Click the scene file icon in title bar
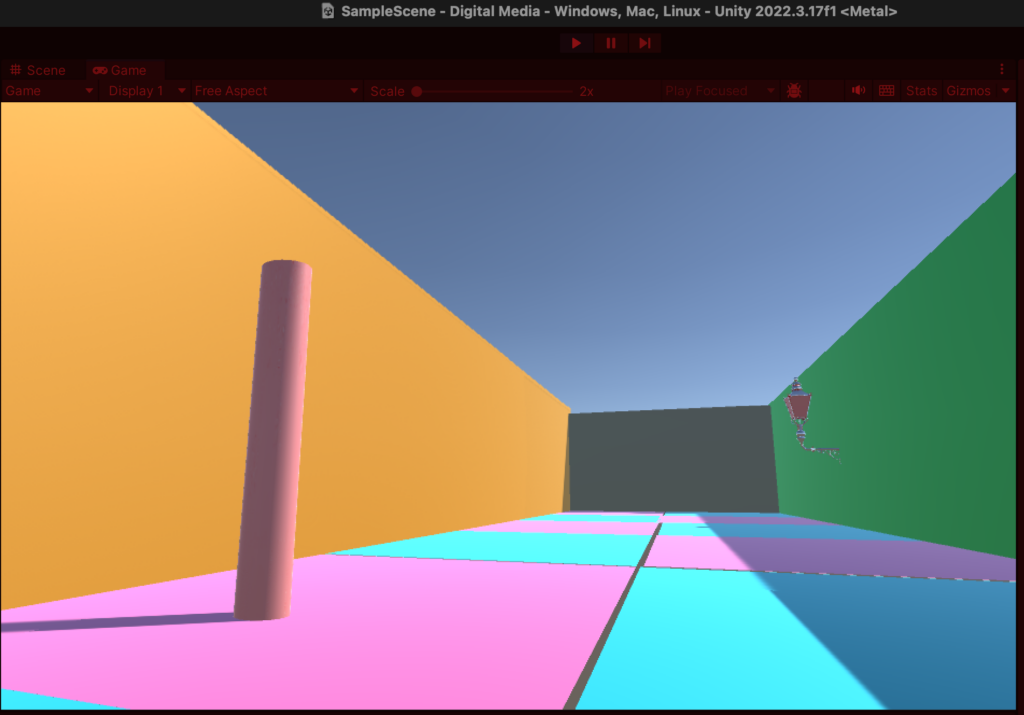The image size is (1024, 715). coord(328,11)
